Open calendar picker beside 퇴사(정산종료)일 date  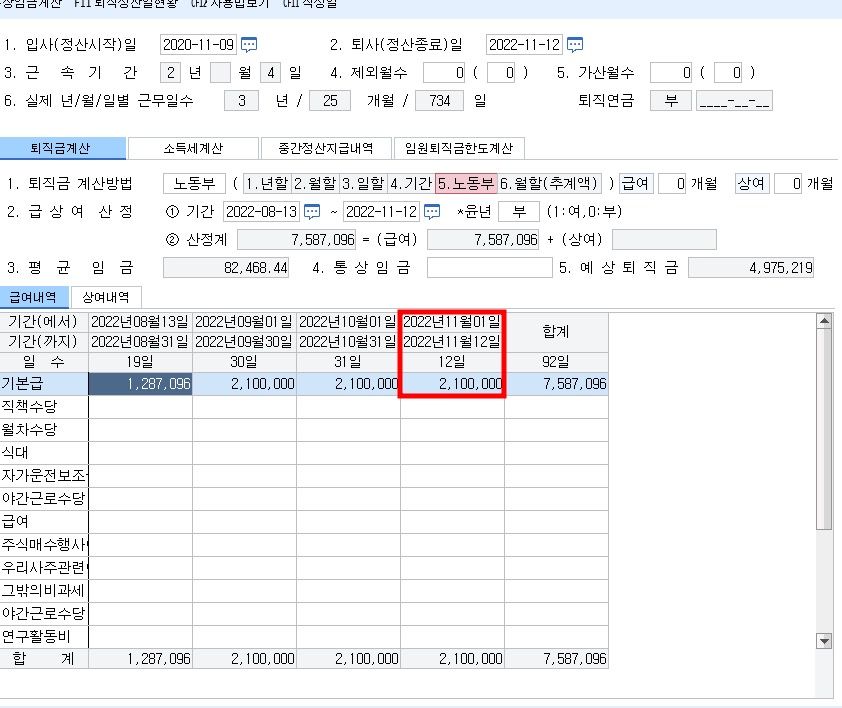click(575, 45)
